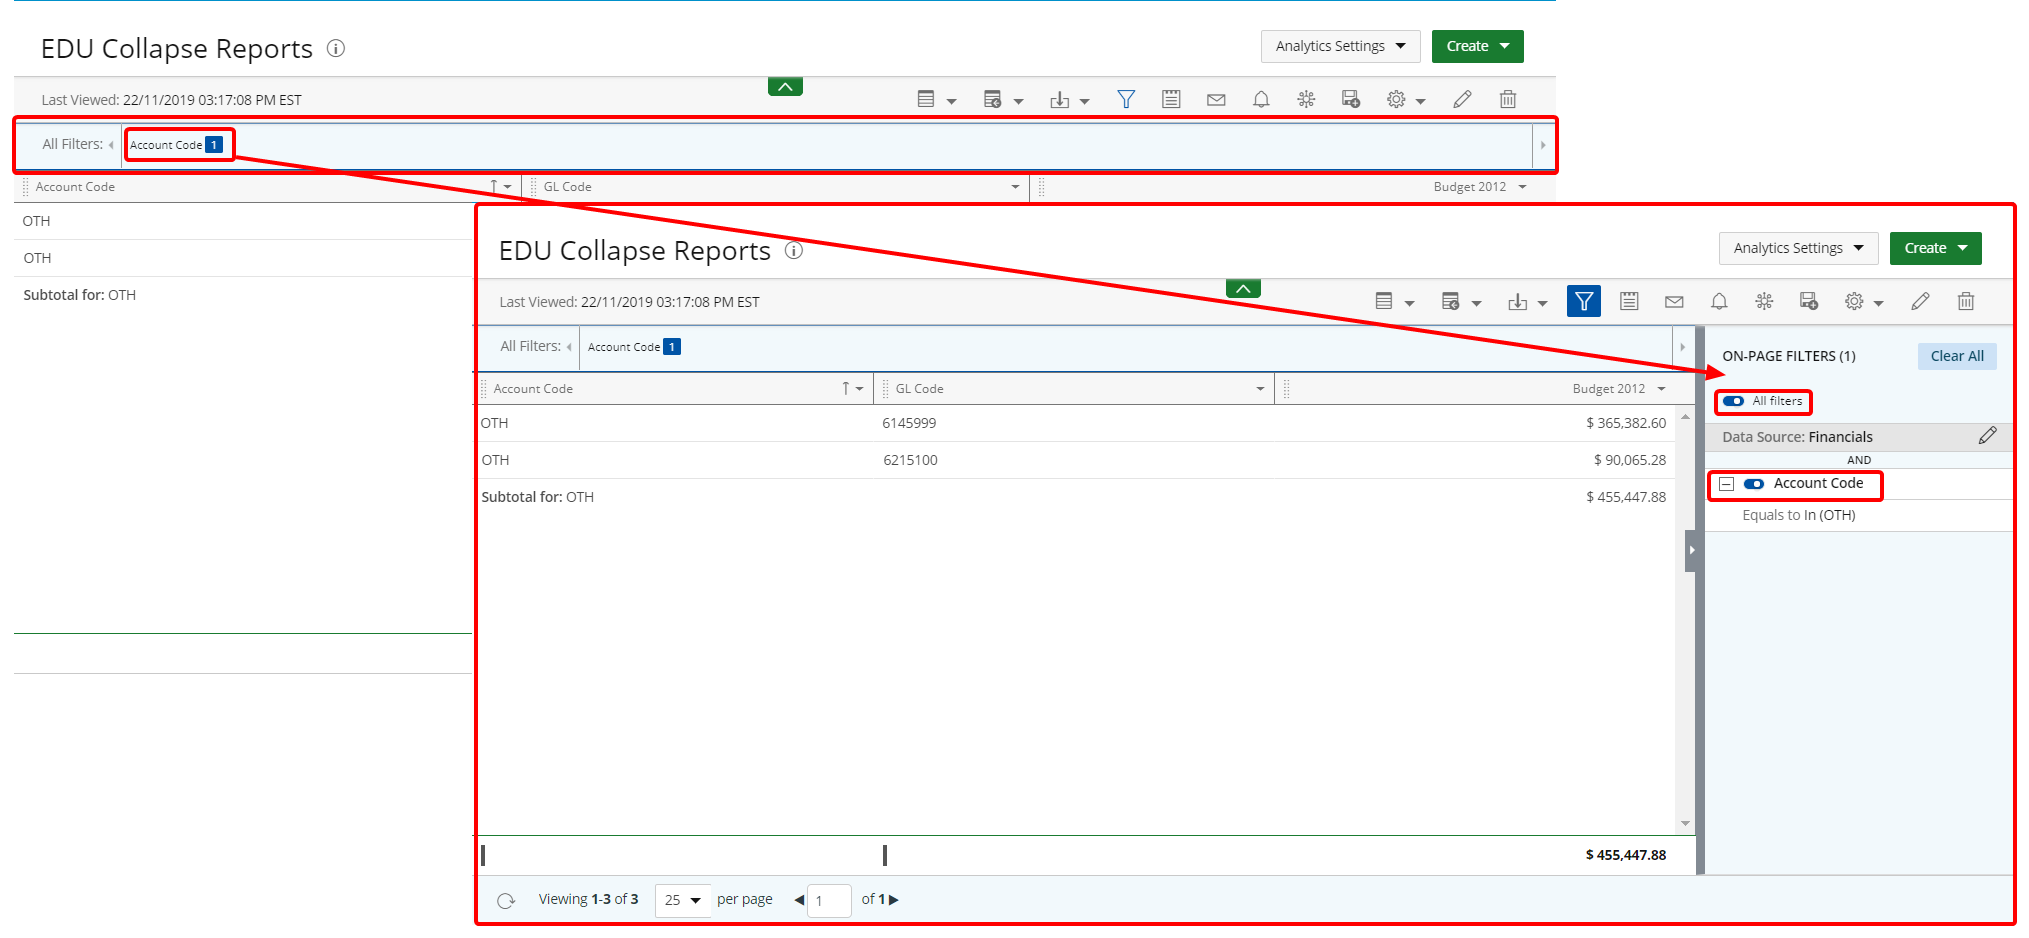Image resolution: width=2029 pixels, height=938 pixels.
Task: Open the Create dropdown in the background report
Action: click(x=1477, y=46)
